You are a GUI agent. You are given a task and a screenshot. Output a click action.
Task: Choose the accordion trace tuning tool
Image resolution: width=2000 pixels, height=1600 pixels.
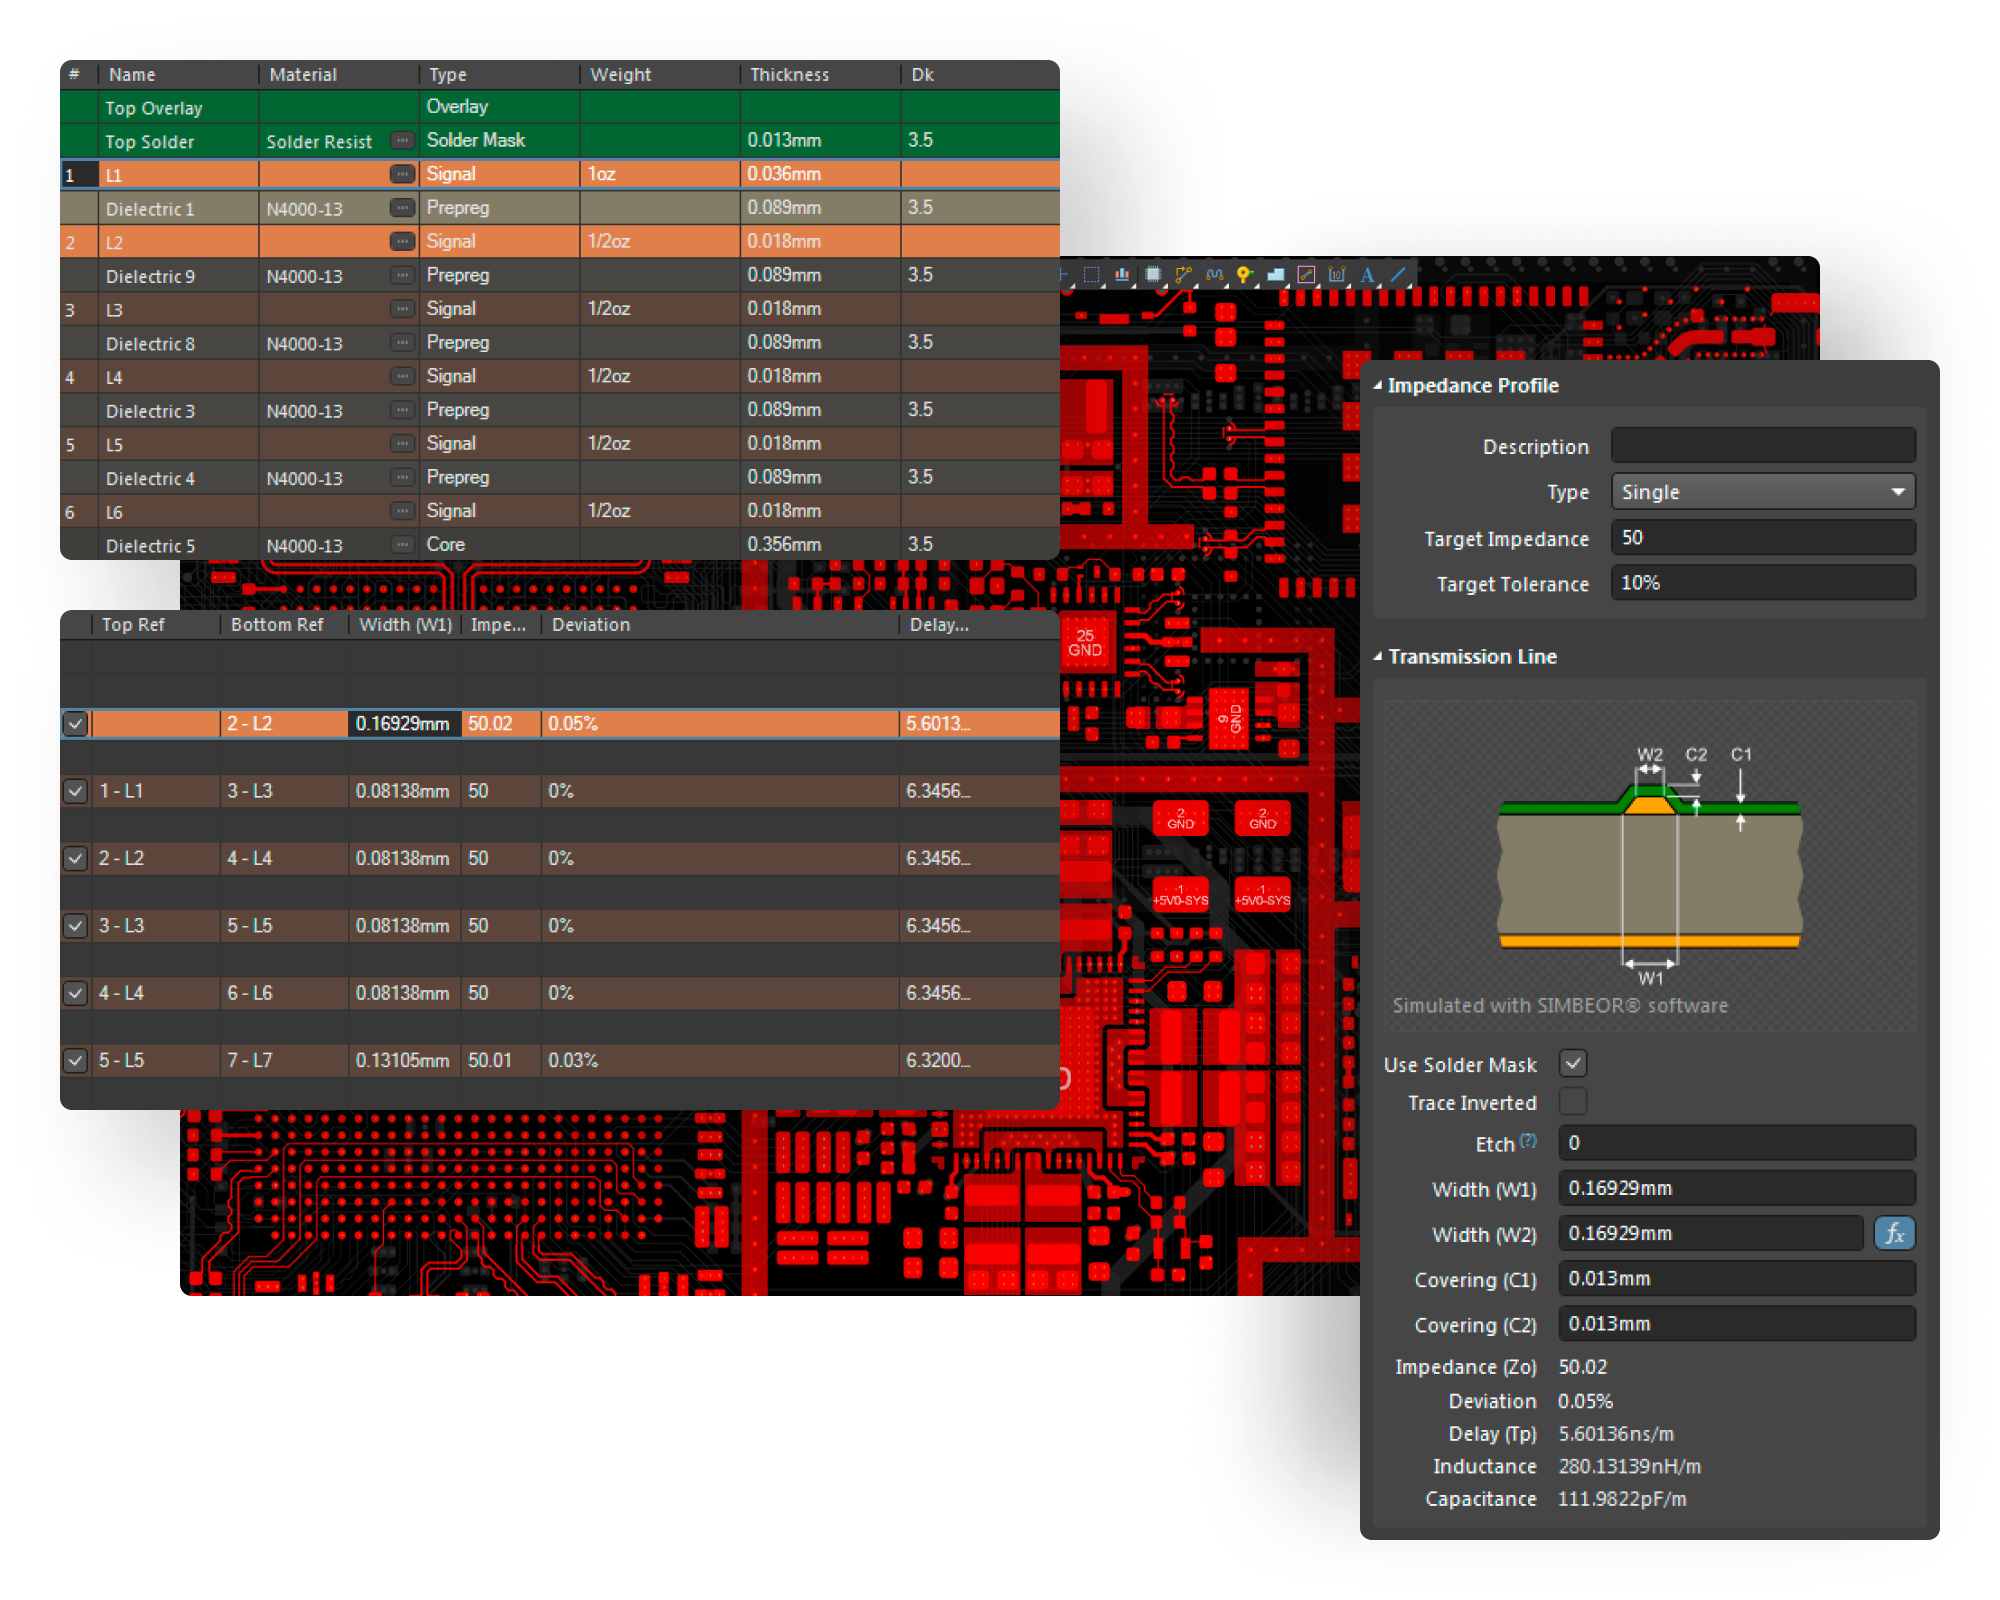1216,274
